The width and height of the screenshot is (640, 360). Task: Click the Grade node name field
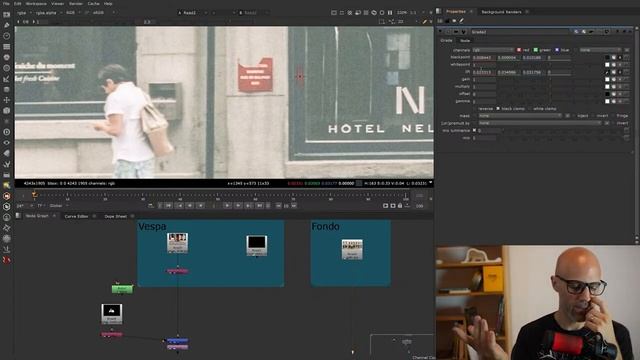point(520,31)
